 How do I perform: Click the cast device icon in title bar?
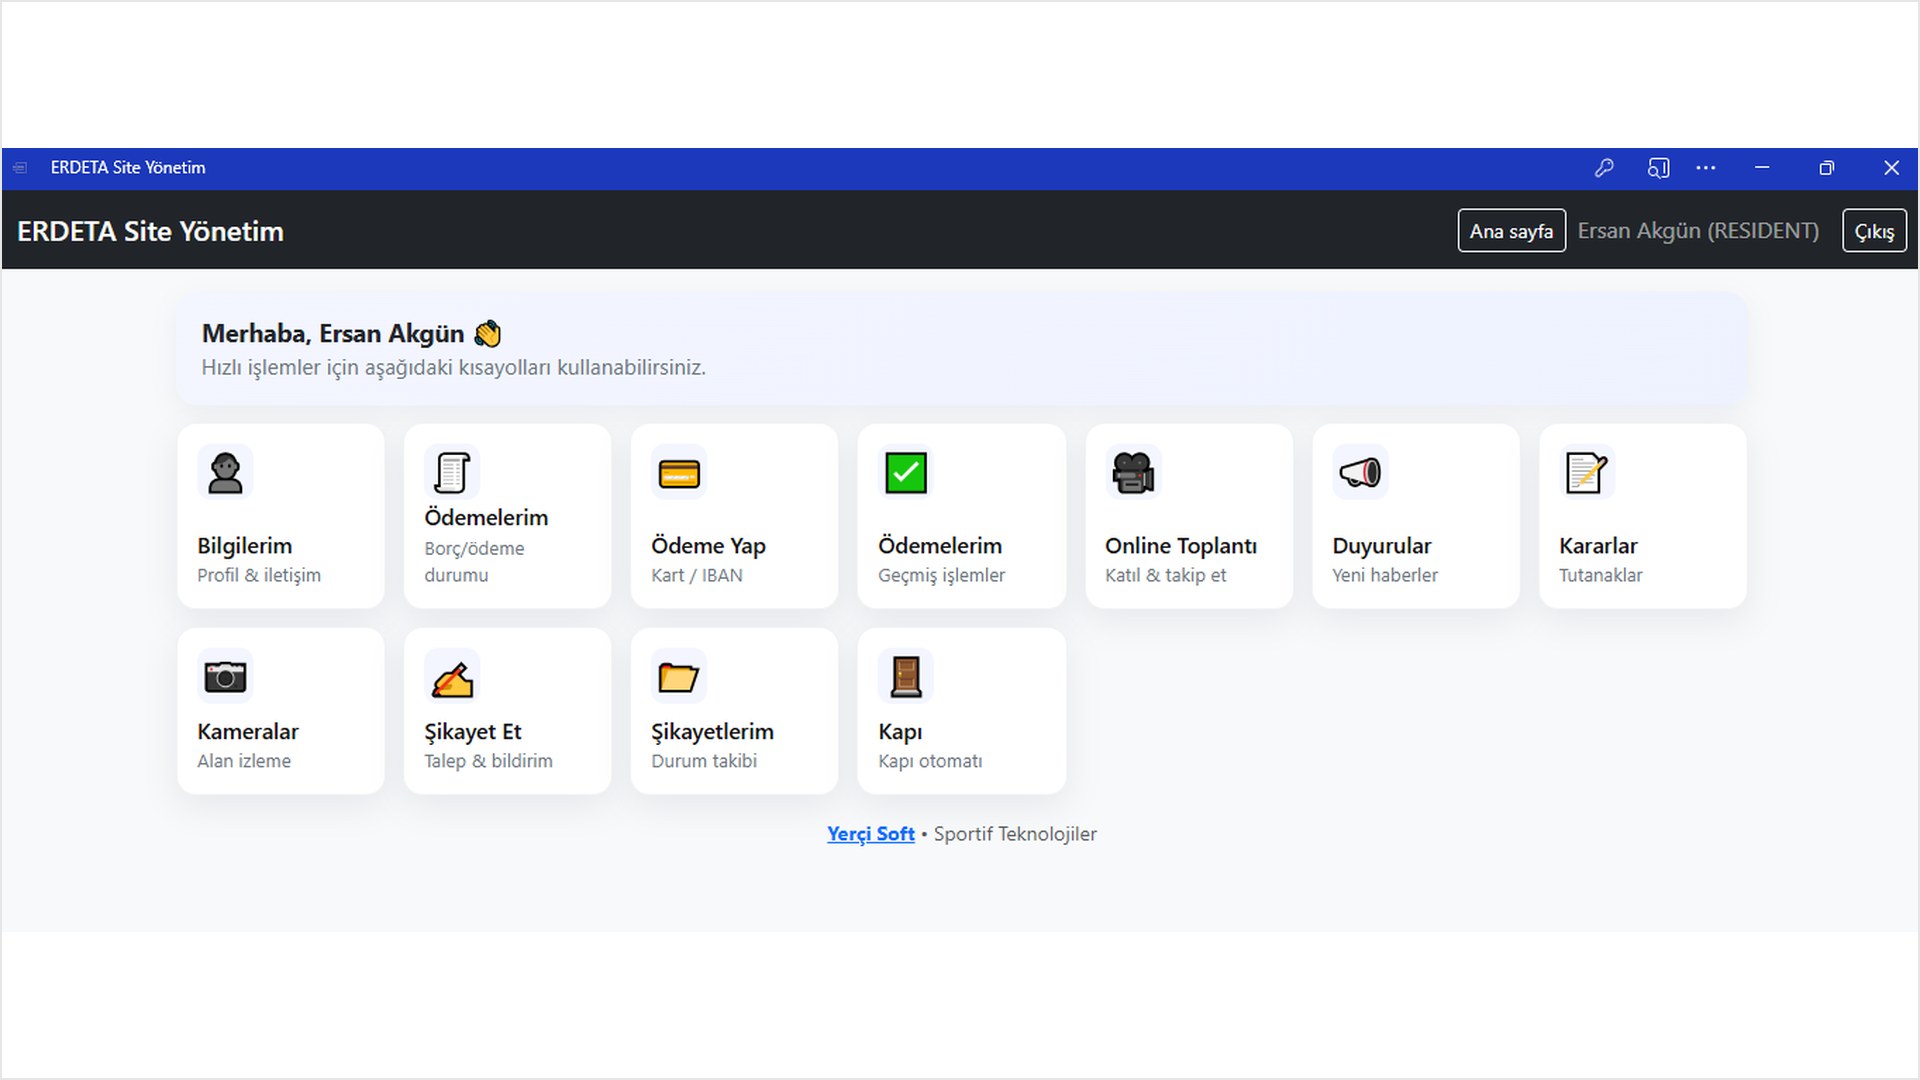point(1658,168)
